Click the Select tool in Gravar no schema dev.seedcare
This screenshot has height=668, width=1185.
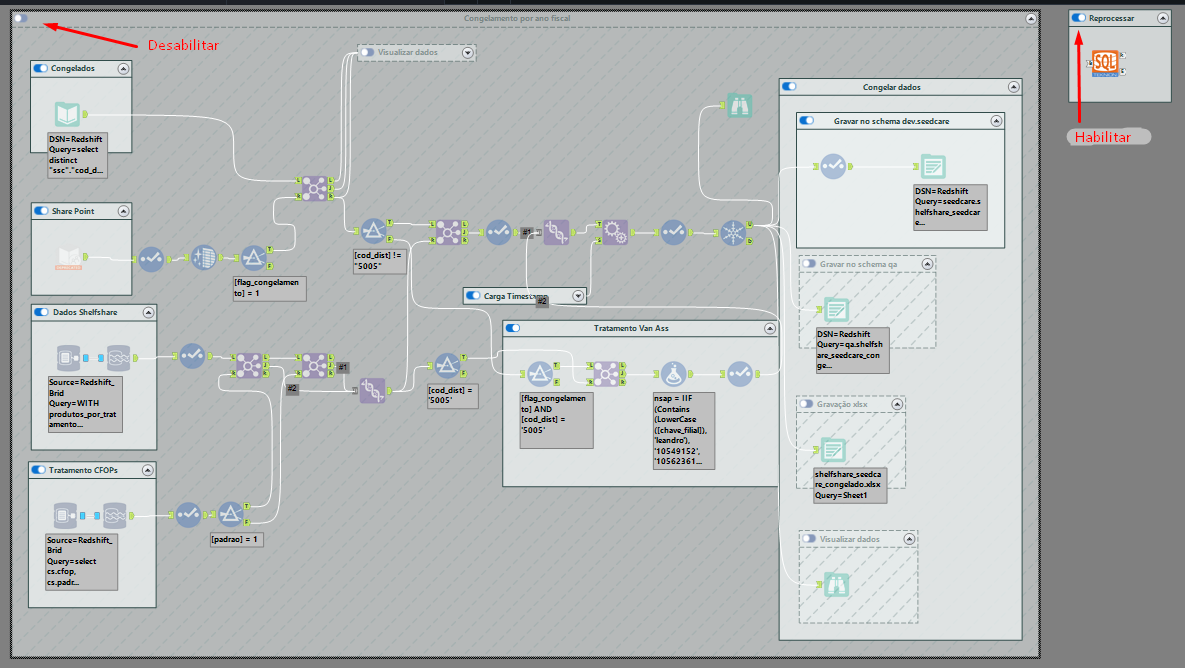click(x=833, y=166)
